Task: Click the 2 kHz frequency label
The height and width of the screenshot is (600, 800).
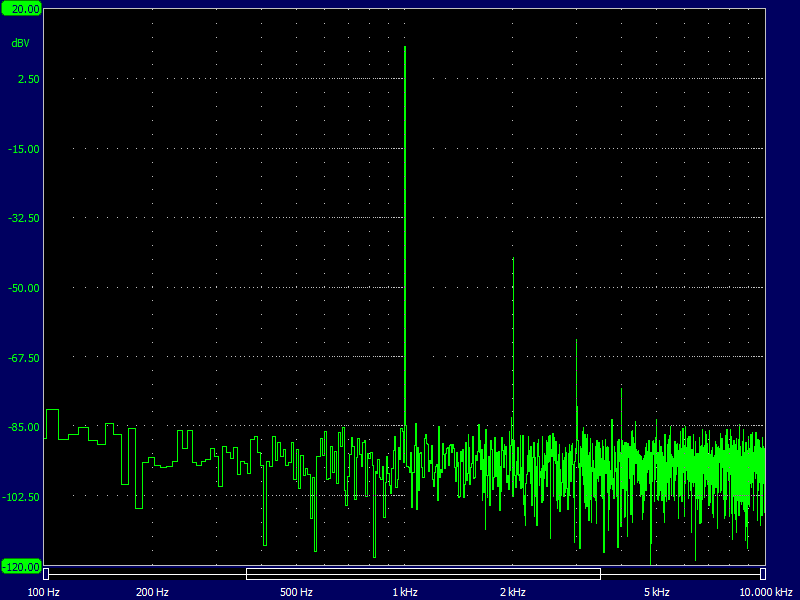Action: 513,592
